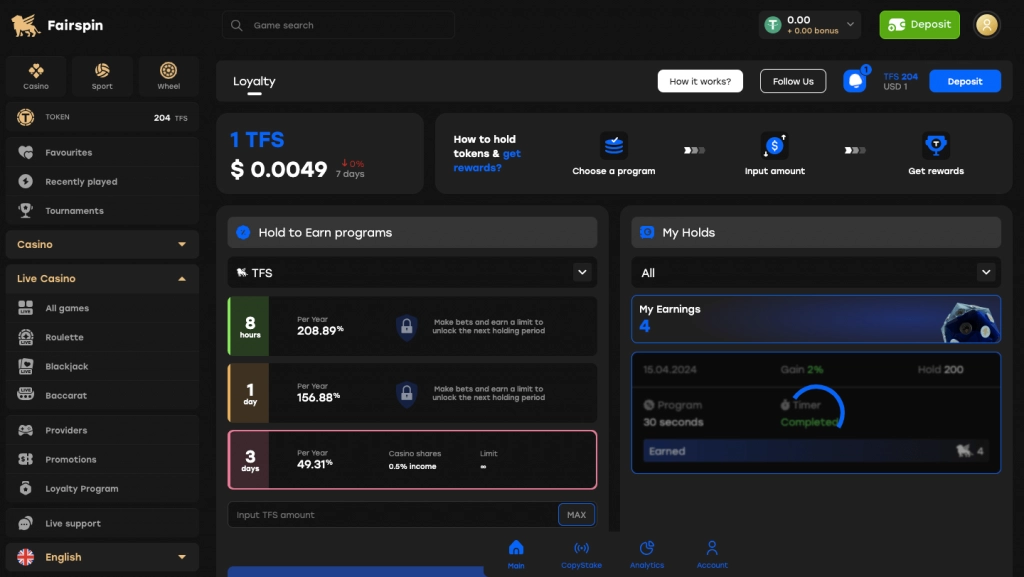Select the Loyalty tab
1024x577 pixels.
[x=254, y=82]
